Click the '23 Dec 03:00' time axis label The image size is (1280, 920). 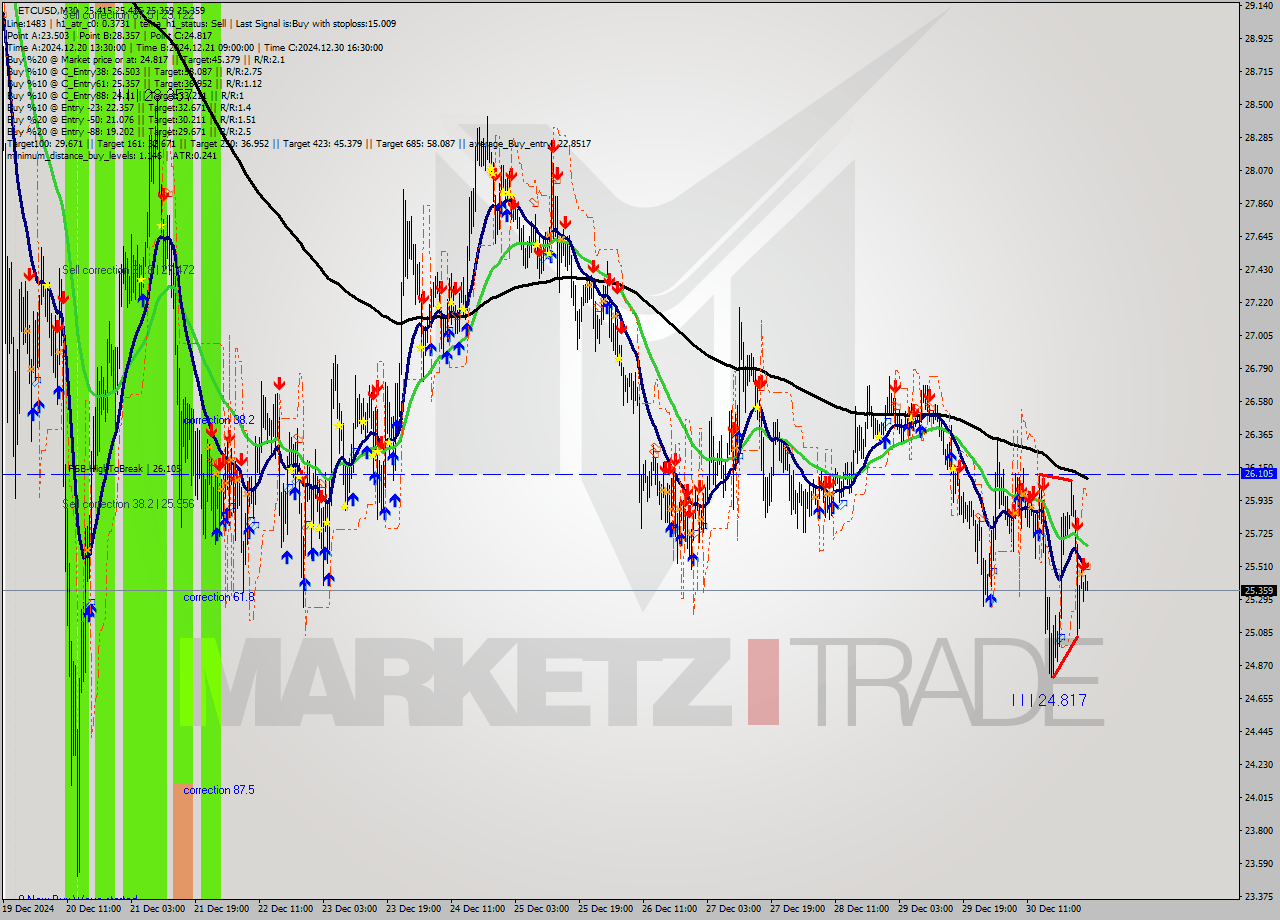(350, 909)
